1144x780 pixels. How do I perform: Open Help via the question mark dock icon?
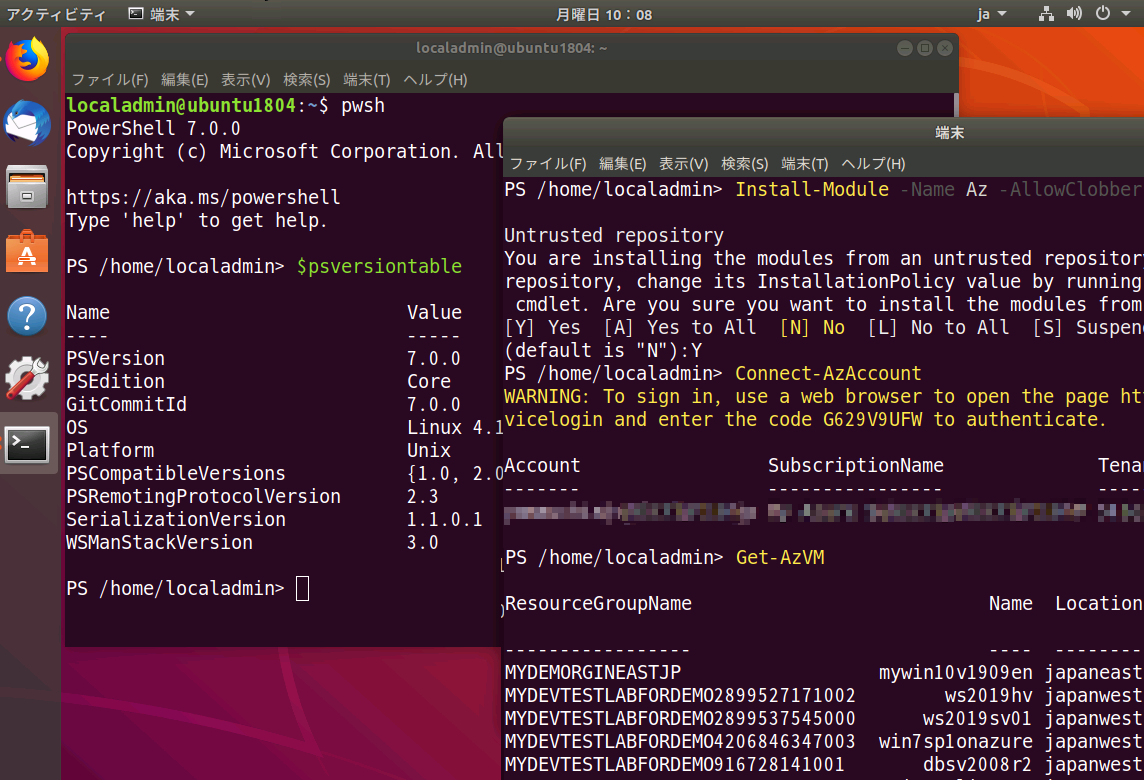point(27,316)
